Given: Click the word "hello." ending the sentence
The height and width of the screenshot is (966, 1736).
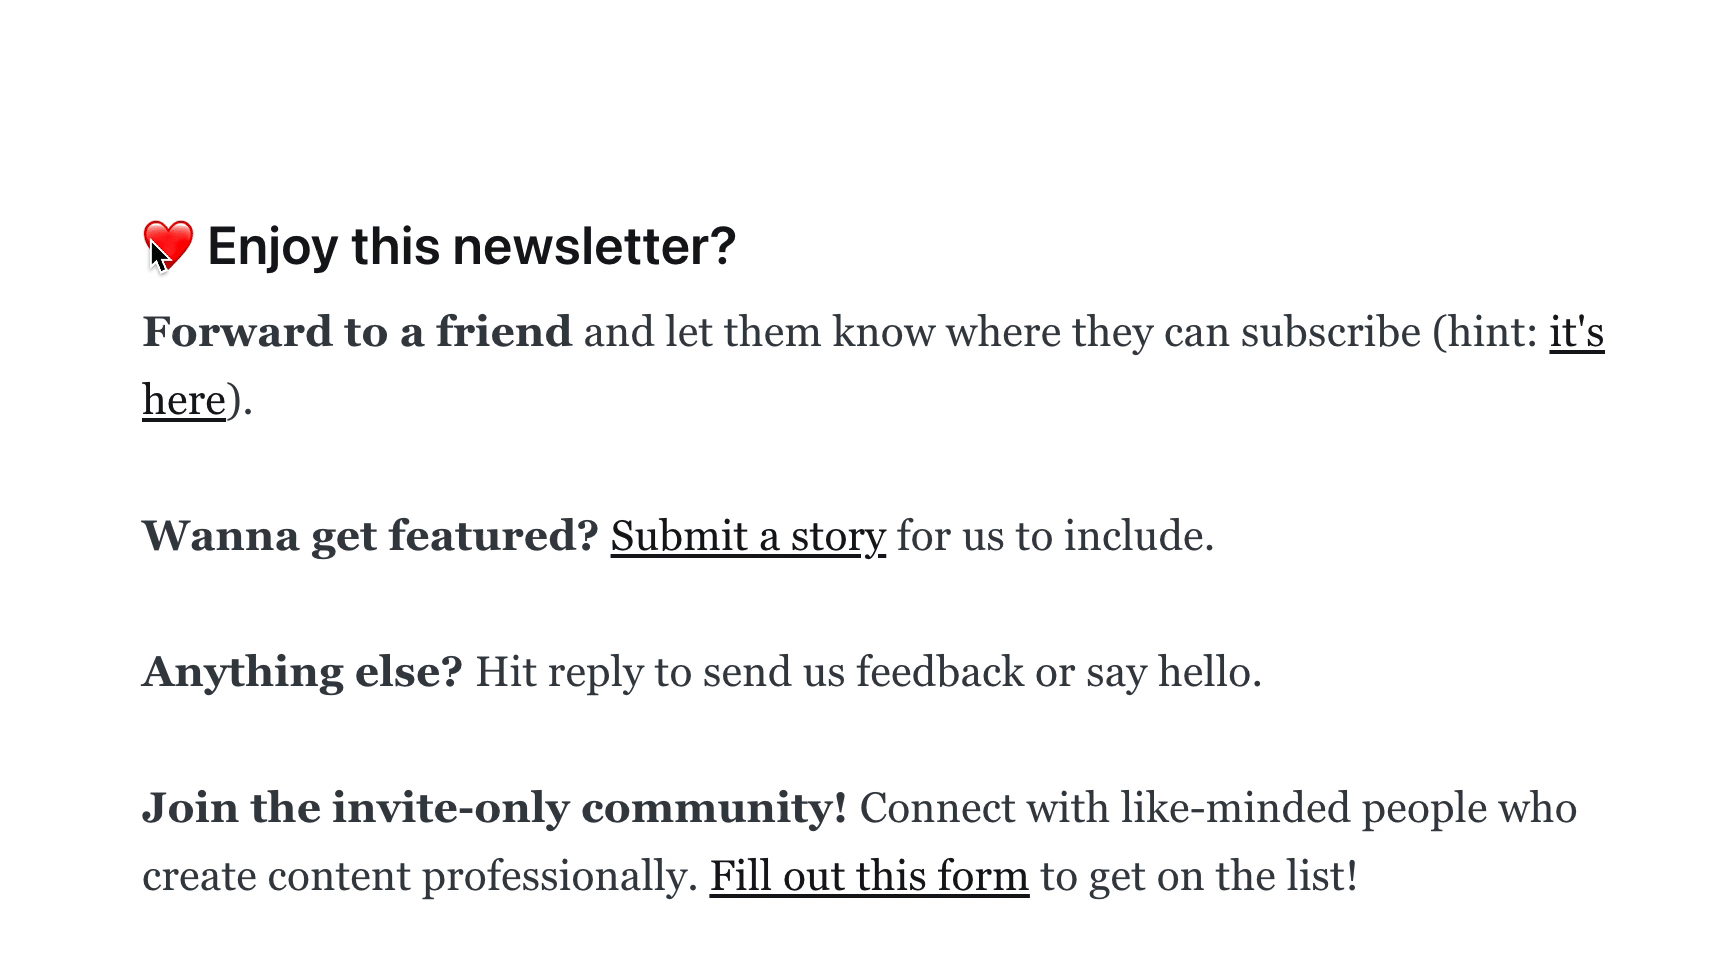Looking at the screenshot, I should pyautogui.click(x=1209, y=672).
